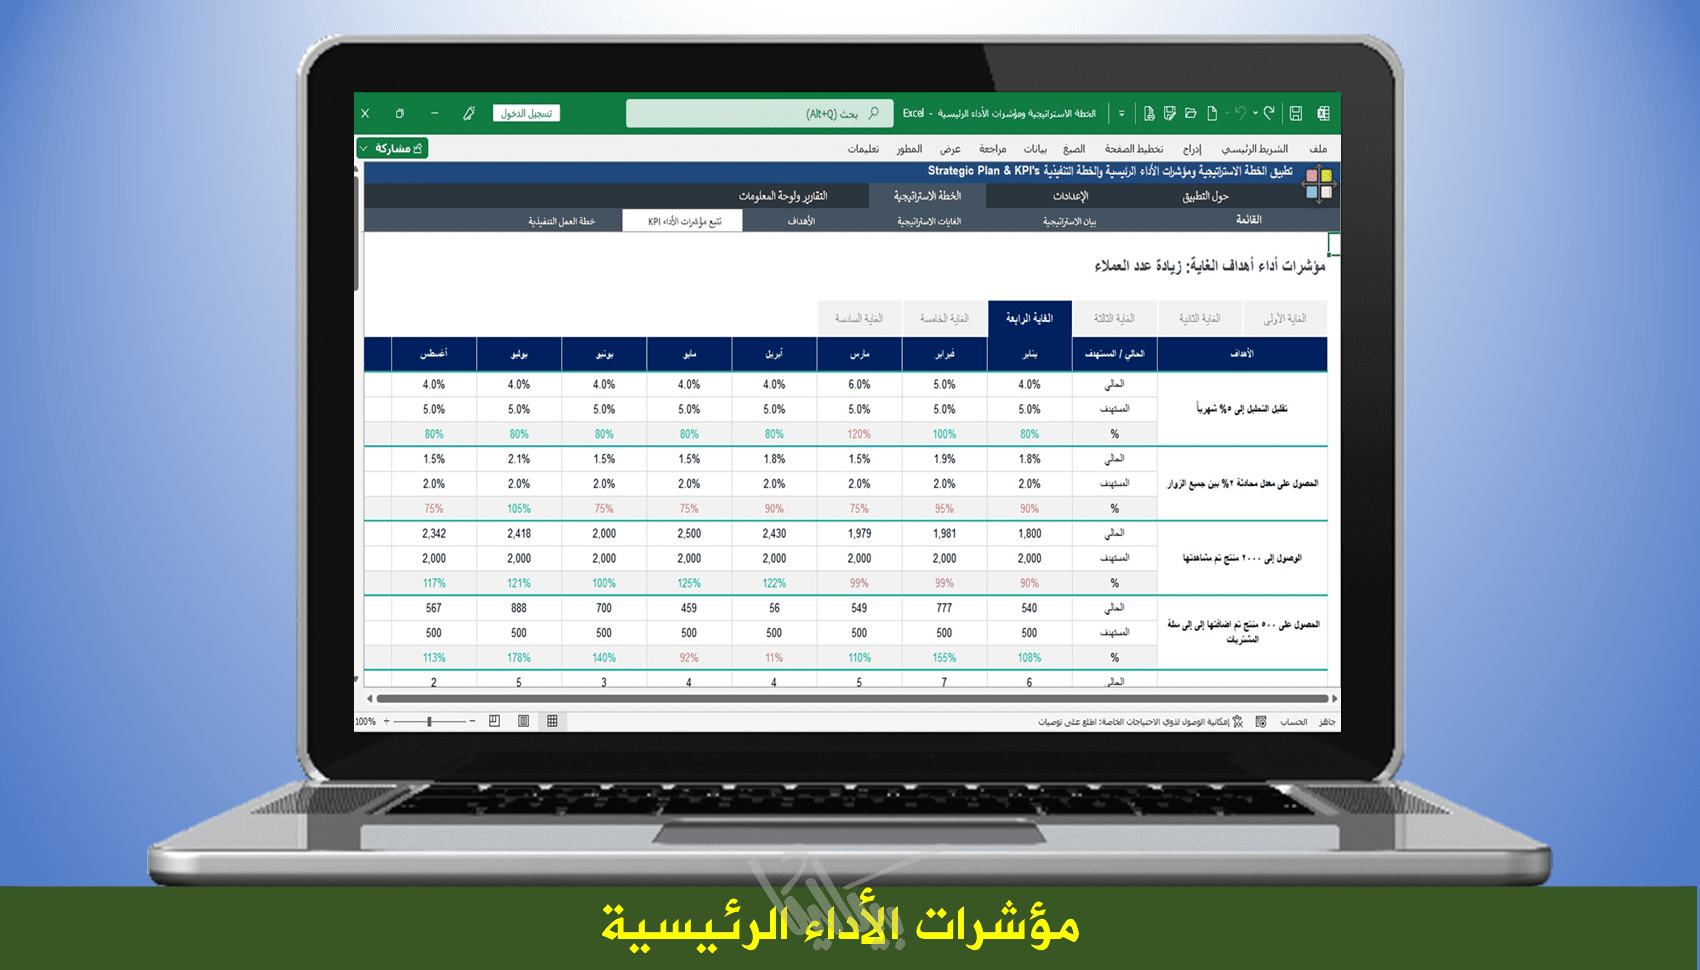Screen dimensions: 1700x970
Task: Open the المطور ribbon tab
Action: [x=909, y=149]
